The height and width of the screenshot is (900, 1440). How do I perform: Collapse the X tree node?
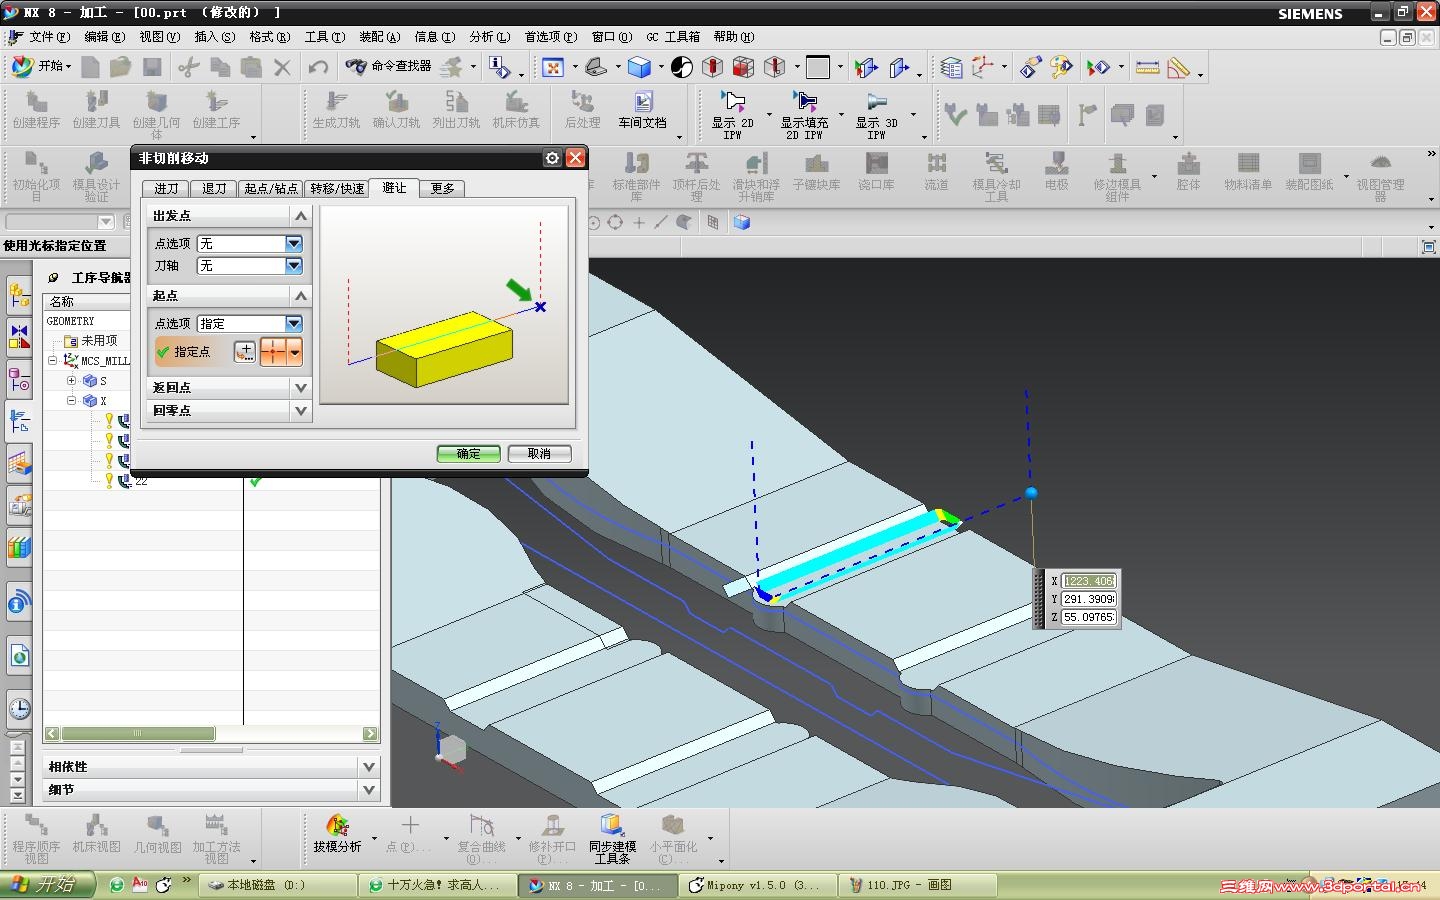[71, 401]
